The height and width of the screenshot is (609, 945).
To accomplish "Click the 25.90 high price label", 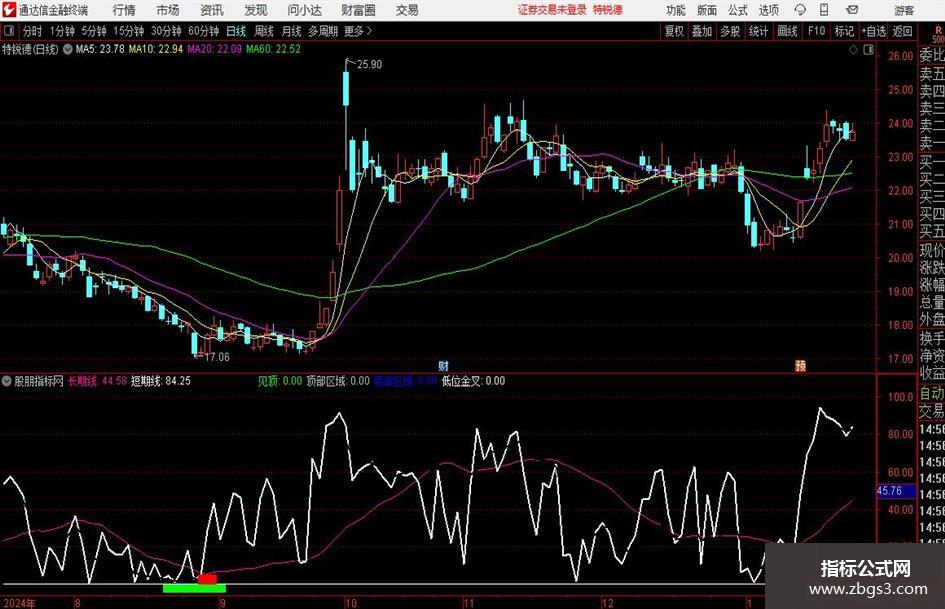I will (x=369, y=65).
